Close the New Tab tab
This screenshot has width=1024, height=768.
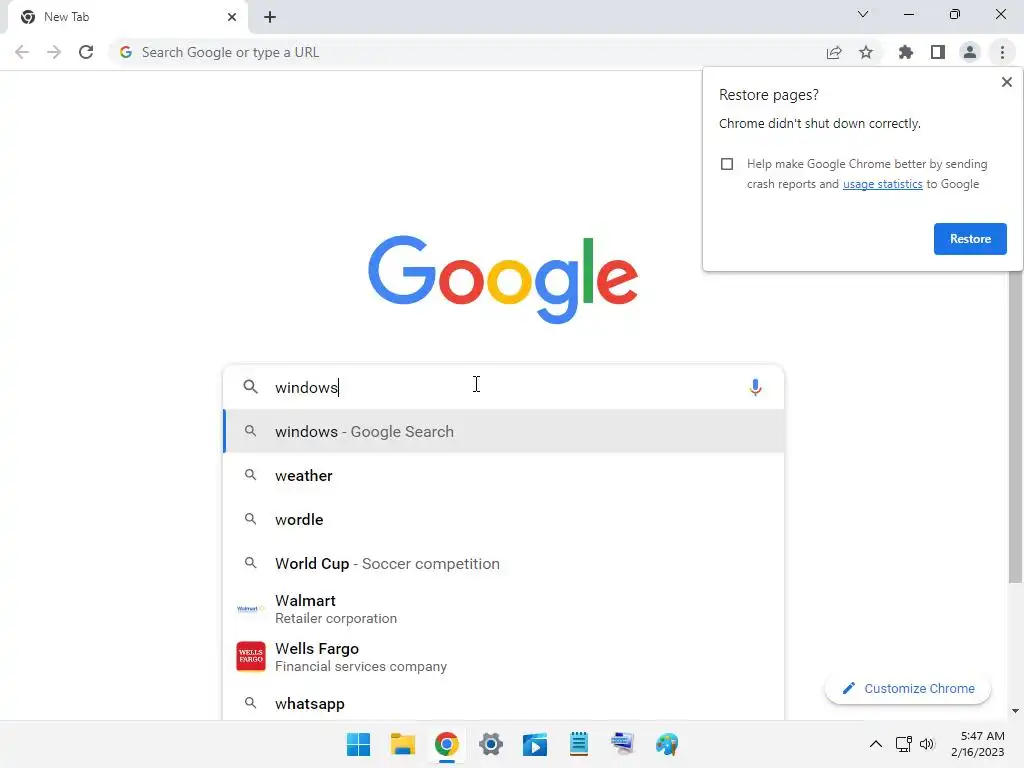click(x=232, y=17)
